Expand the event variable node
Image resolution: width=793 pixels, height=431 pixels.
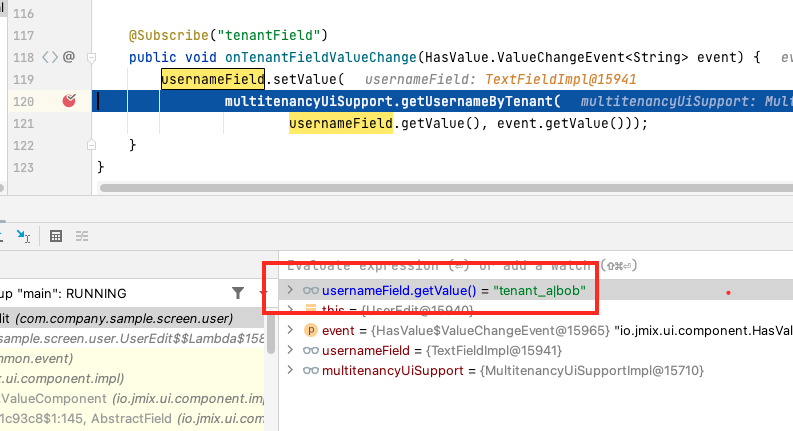click(290, 330)
